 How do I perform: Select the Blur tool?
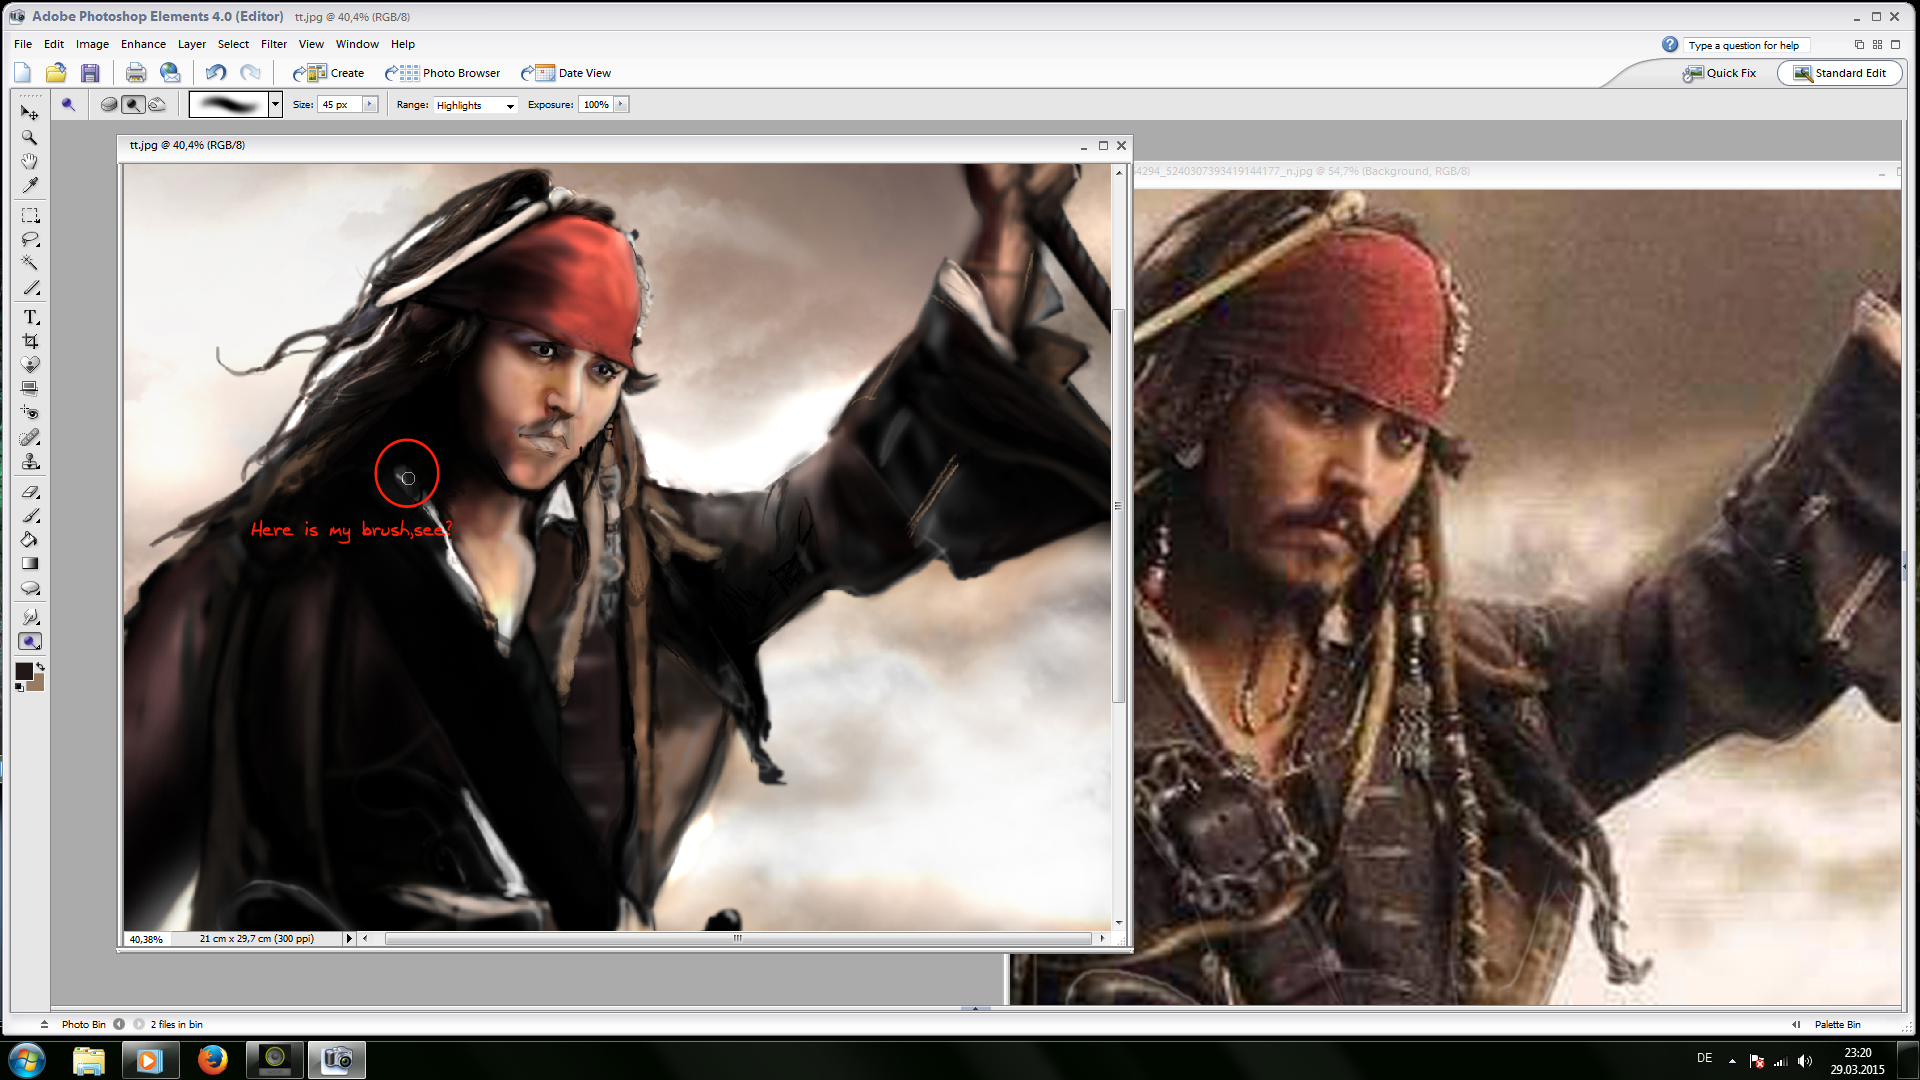tap(30, 617)
